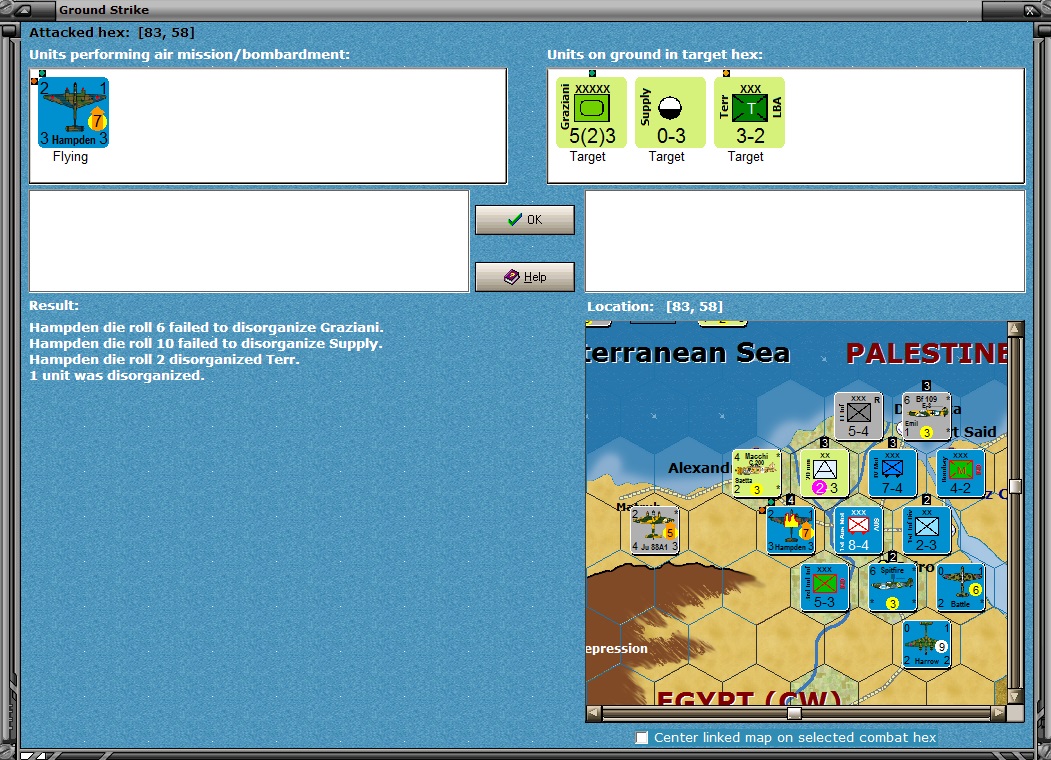This screenshot has height=760, width=1051.
Task: Click the 'Target' label under the Terr counter
Action: [746, 157]
